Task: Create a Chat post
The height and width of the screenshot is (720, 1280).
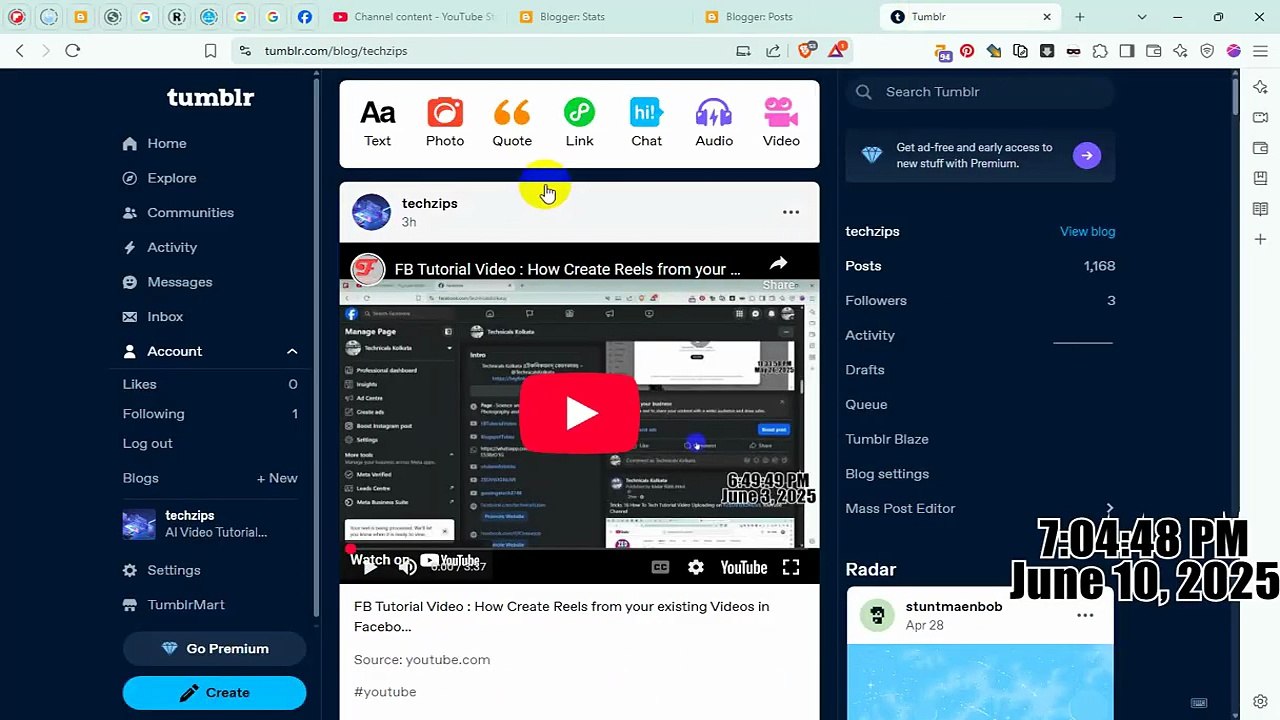Action: click(x=646, y=124)
